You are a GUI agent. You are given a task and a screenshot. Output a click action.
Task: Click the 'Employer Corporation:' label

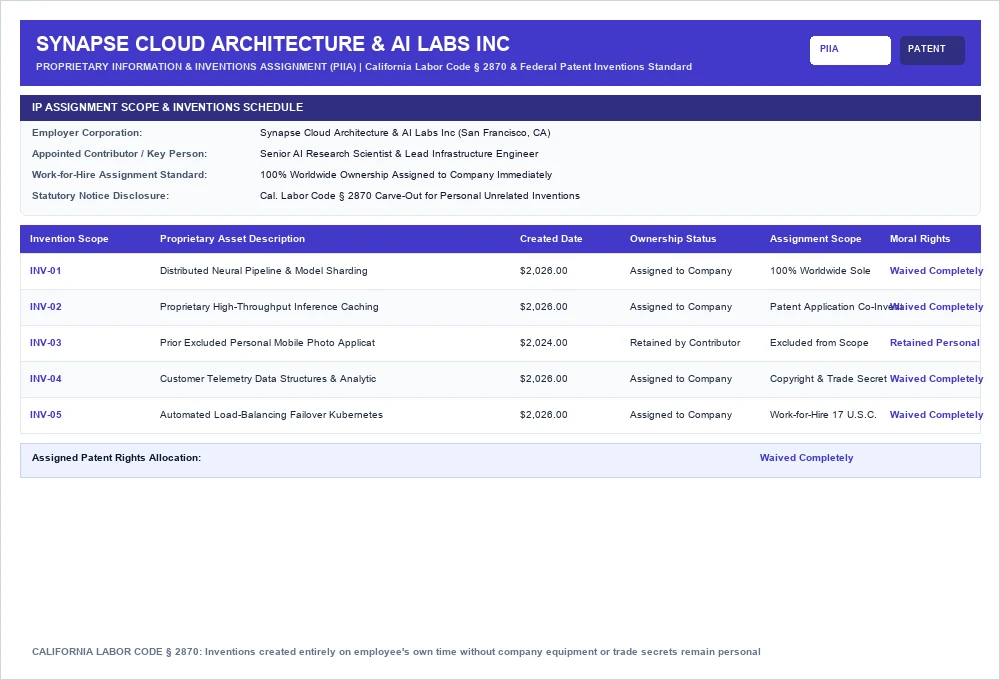87,133
